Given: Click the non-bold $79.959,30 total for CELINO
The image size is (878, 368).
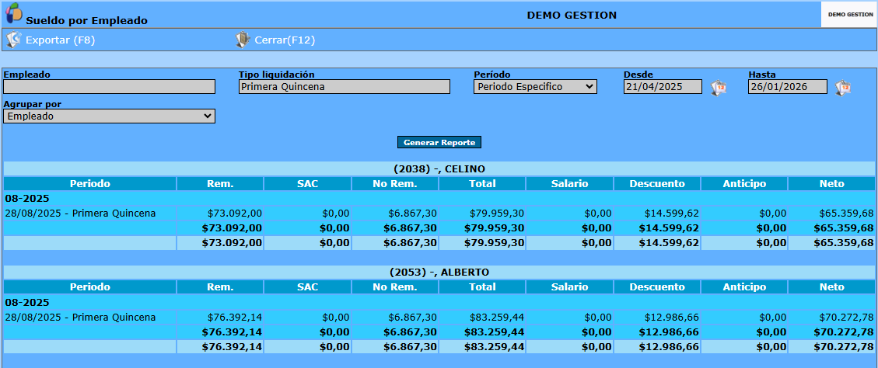Looking at the screenshot, I should coord(497,213).
